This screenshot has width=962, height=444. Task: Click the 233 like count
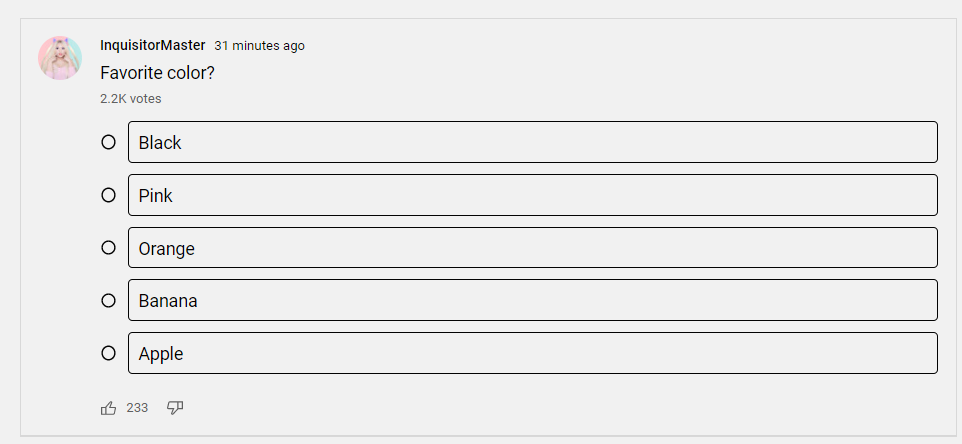click(137, 408)
